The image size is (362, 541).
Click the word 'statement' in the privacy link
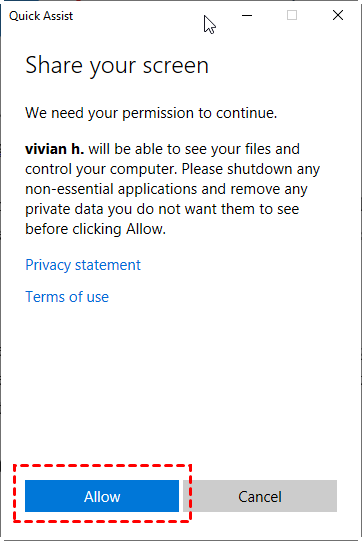pos(108,265)
